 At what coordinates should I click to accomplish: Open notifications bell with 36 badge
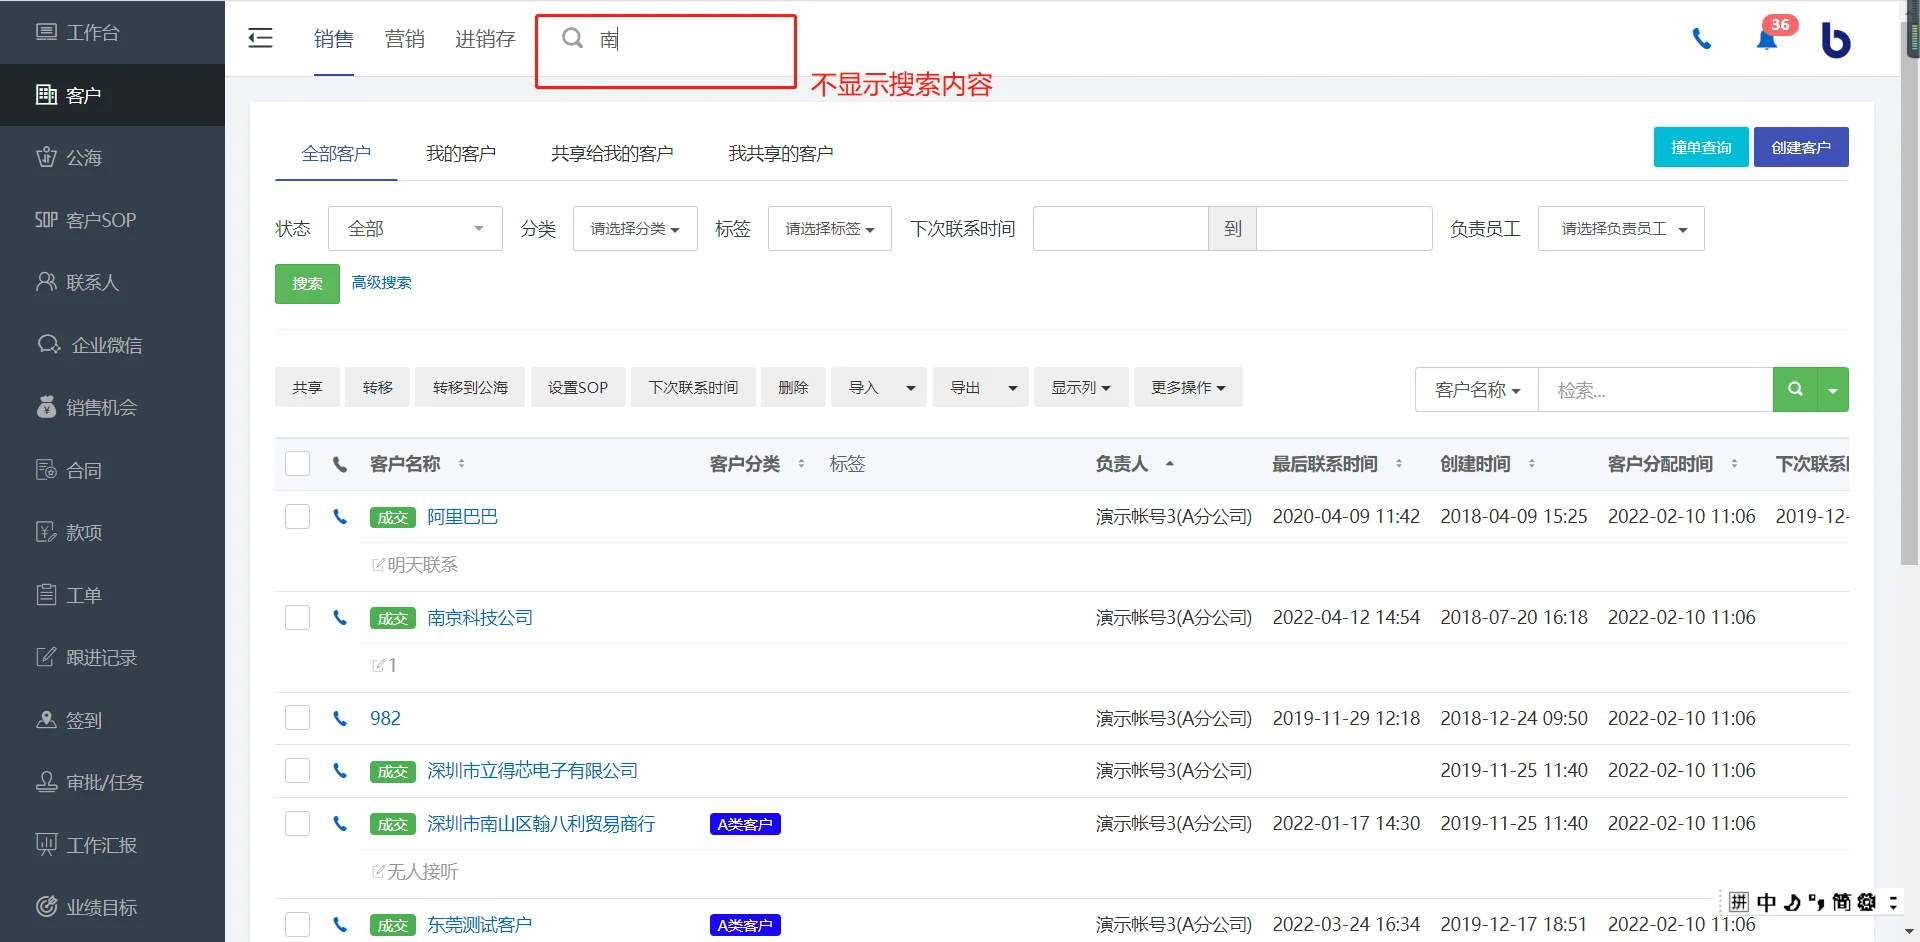click(1768, 38)
